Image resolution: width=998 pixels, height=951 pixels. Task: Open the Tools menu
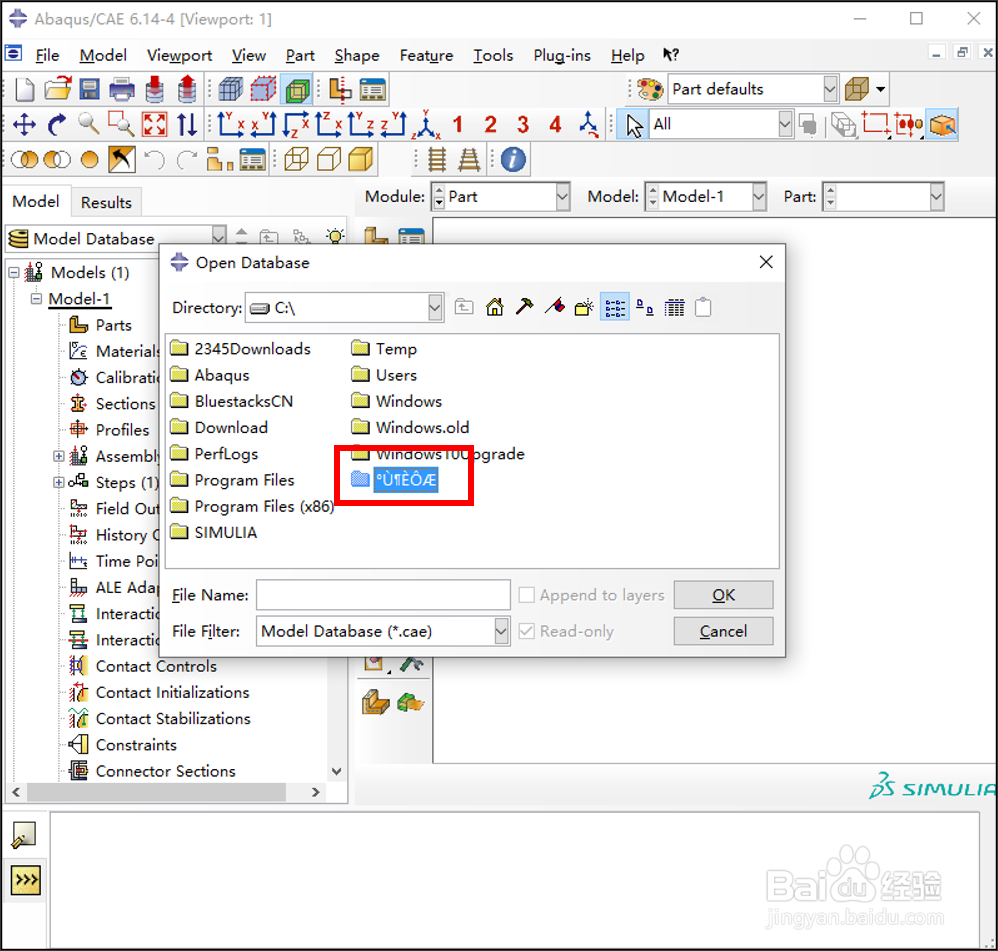493,55
